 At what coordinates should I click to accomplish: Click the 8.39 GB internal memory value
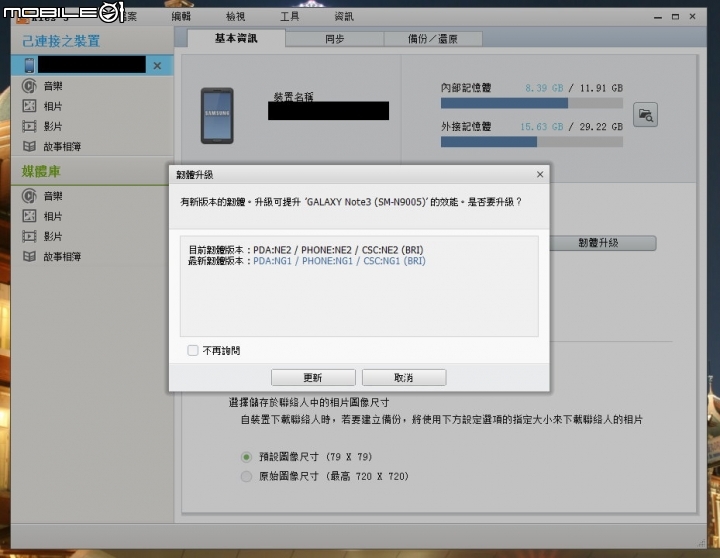pos(544,88)
